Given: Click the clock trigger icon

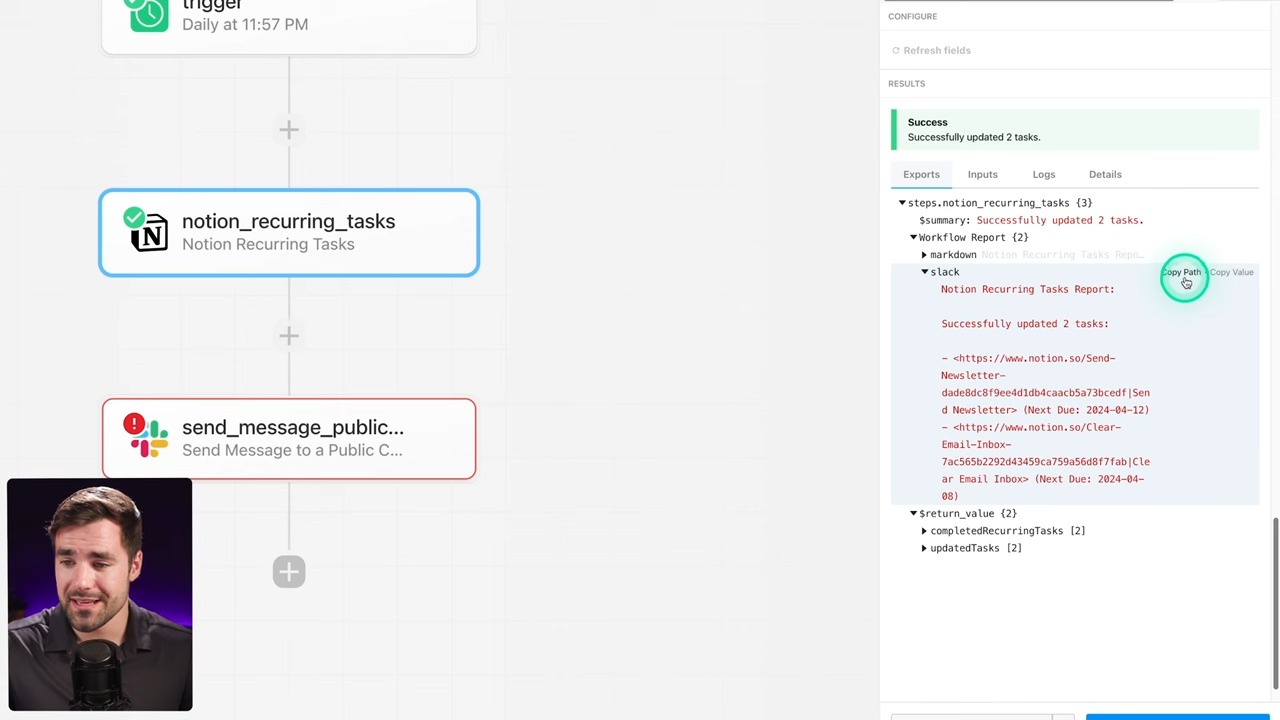Looking at the screenshot, I should (149, 14).
